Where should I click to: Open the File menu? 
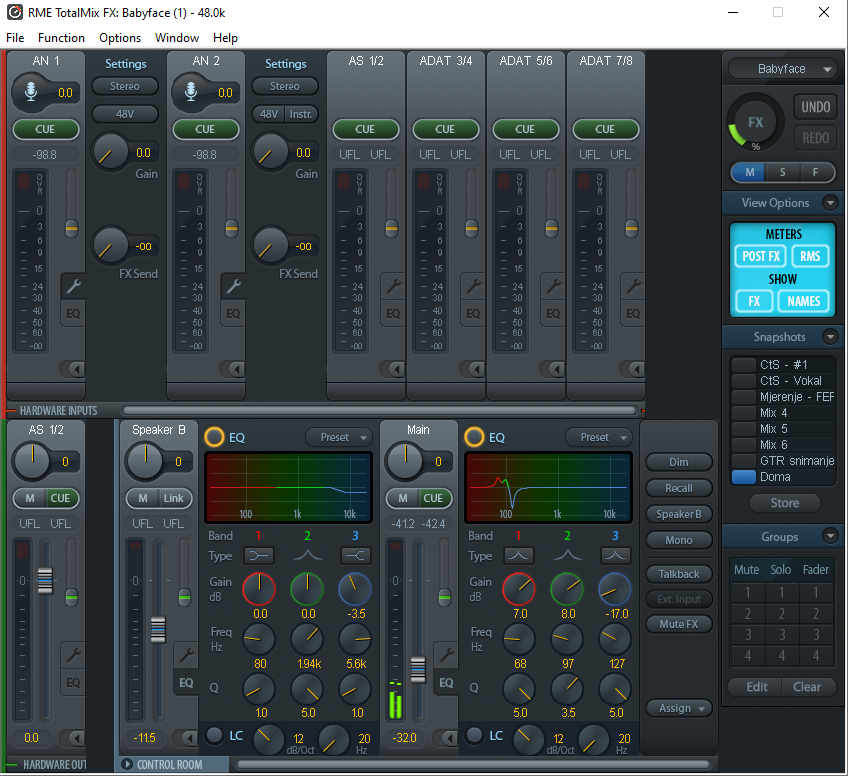(15, 38)
